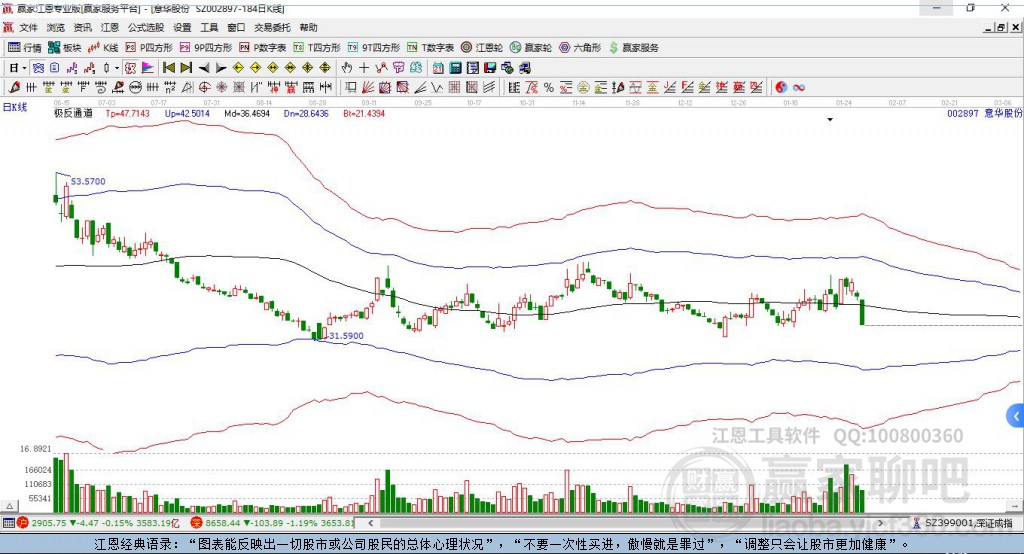Screen dimensions: 1024x554
Task: Click the Up=42.5014 value
Action: [187, 113]
